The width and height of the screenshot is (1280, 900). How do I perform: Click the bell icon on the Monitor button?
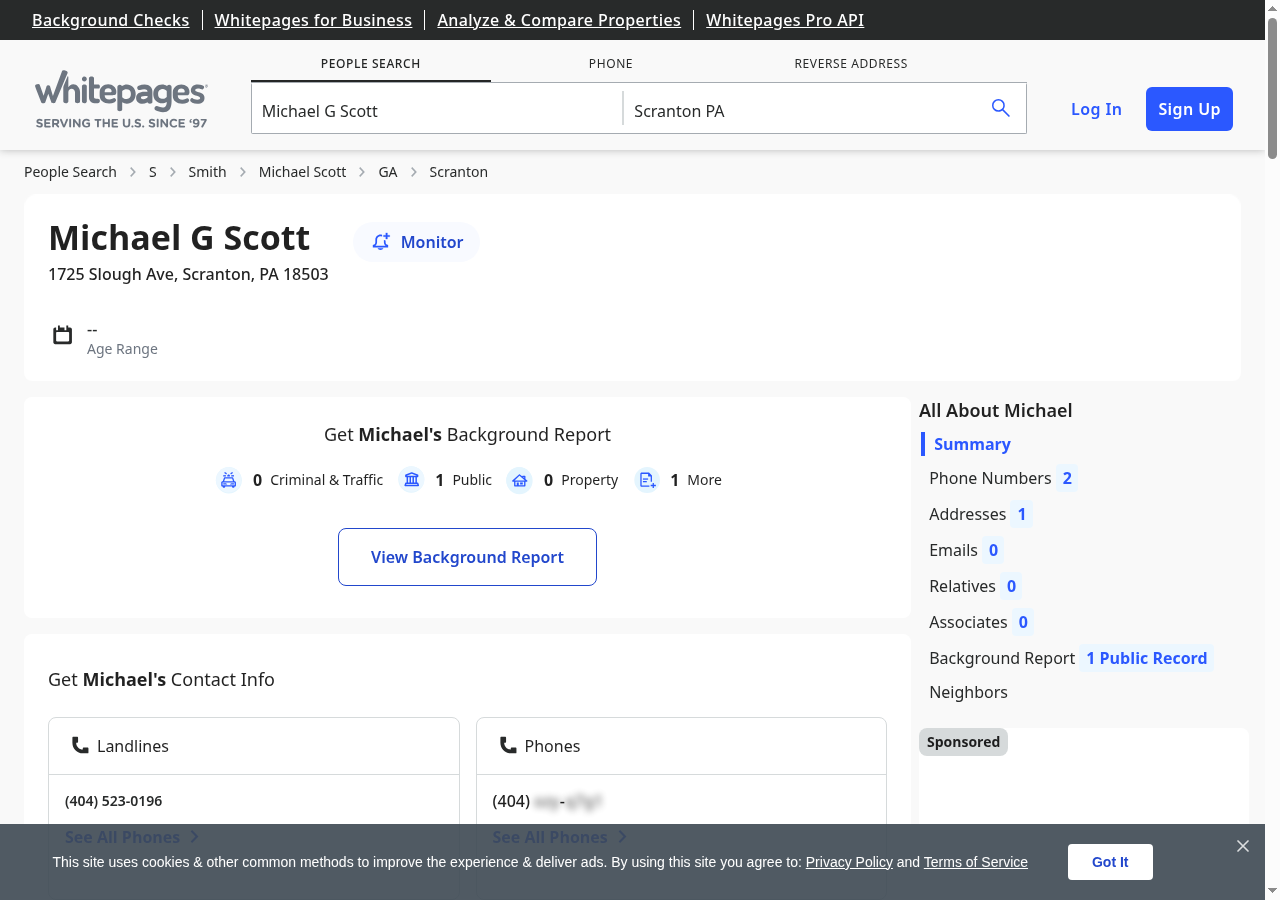tap(380, 241)
